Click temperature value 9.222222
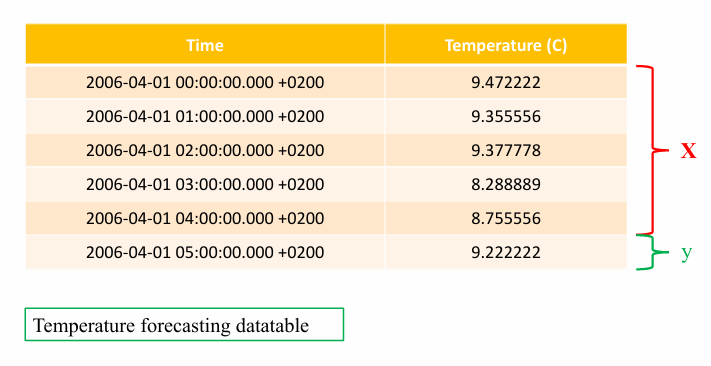 point(506,252)
